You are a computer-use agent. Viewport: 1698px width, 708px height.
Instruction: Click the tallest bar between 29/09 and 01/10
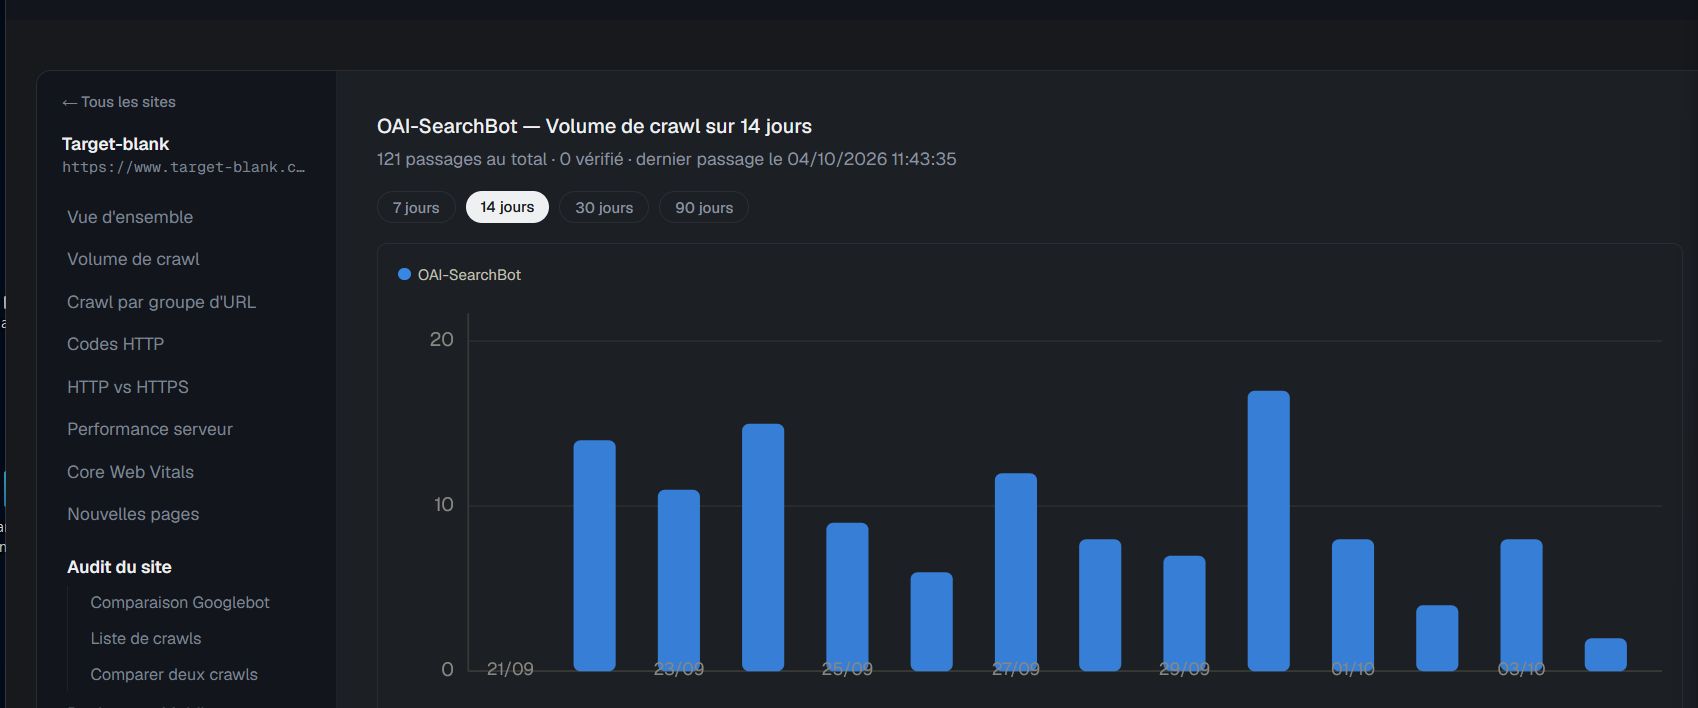[x=1269, y=531]
